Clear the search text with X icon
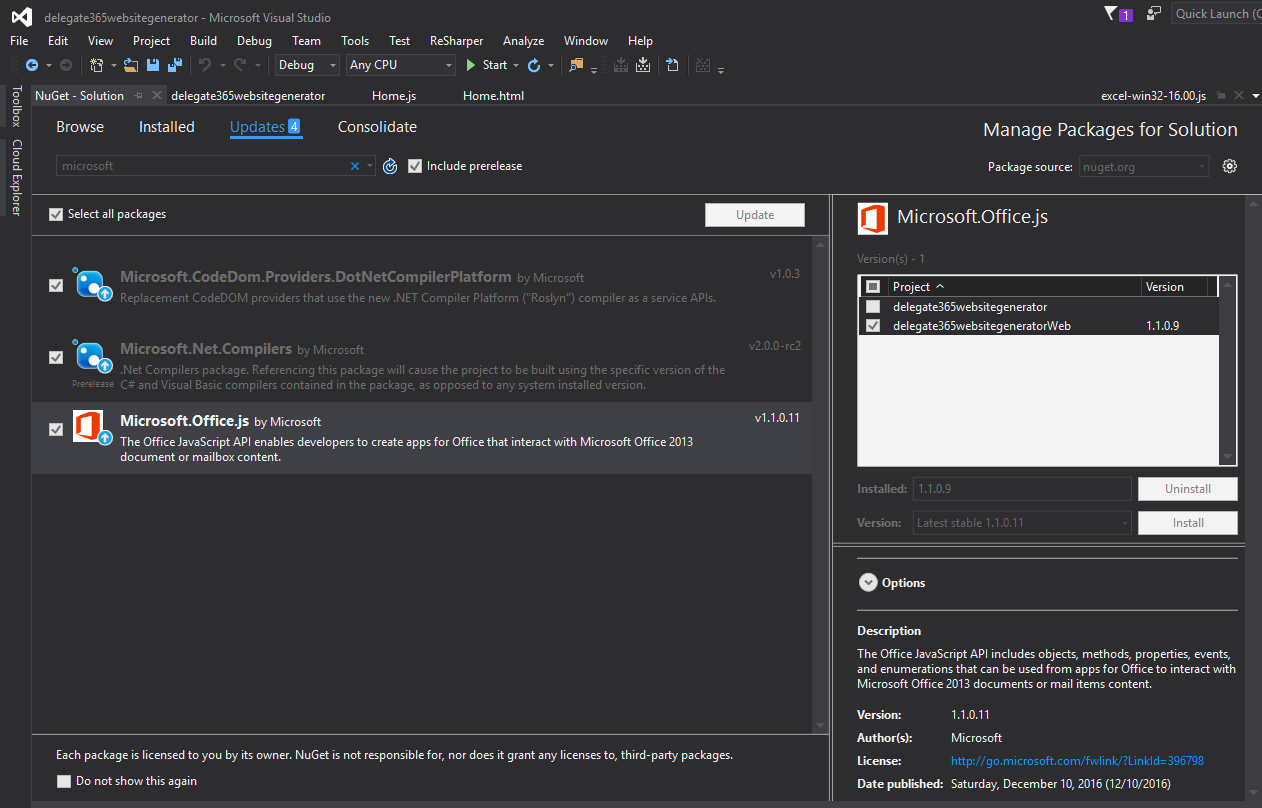The image size is (1262, 808). (354, 166)
